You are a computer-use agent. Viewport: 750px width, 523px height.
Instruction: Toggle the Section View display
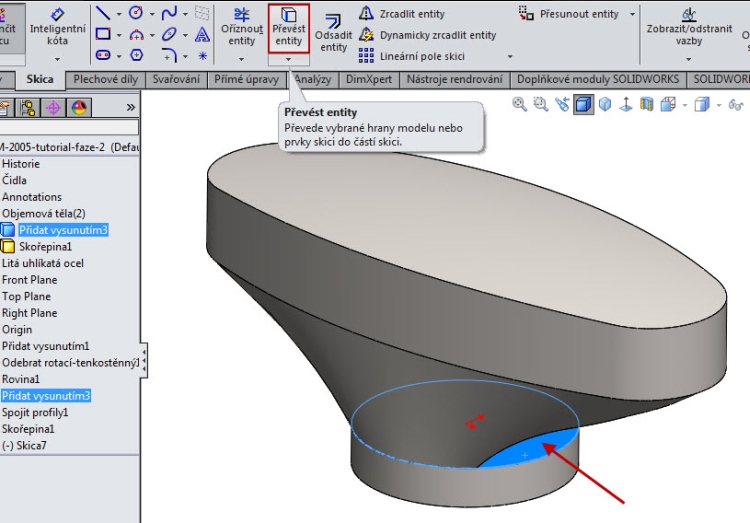point(647,104)
